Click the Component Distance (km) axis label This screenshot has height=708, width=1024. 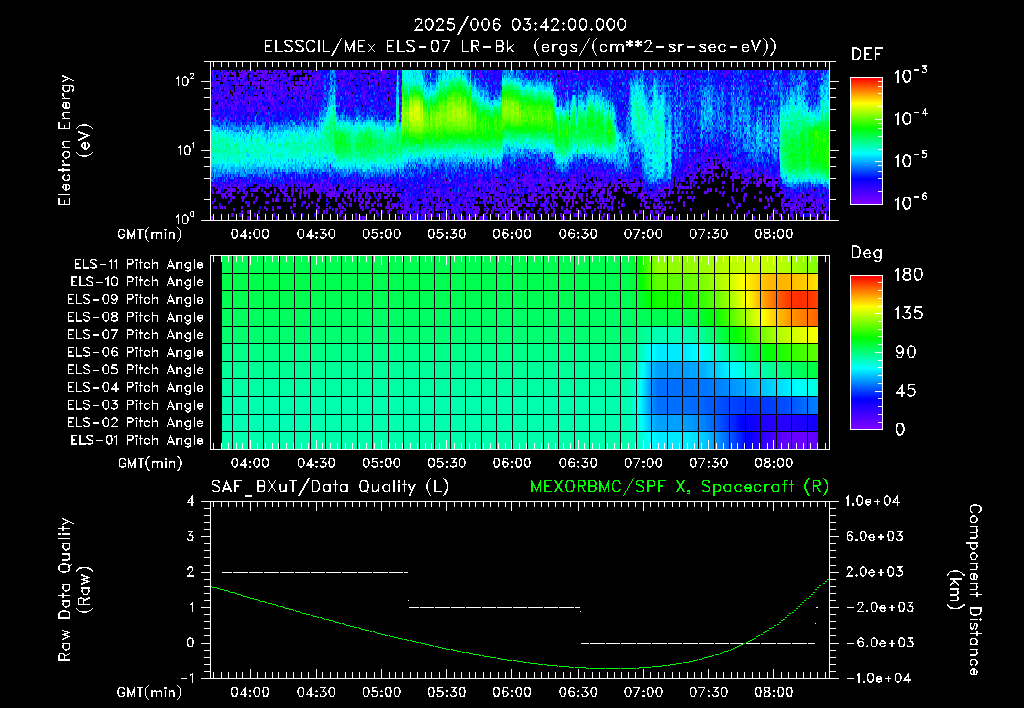tap(965, 590)
